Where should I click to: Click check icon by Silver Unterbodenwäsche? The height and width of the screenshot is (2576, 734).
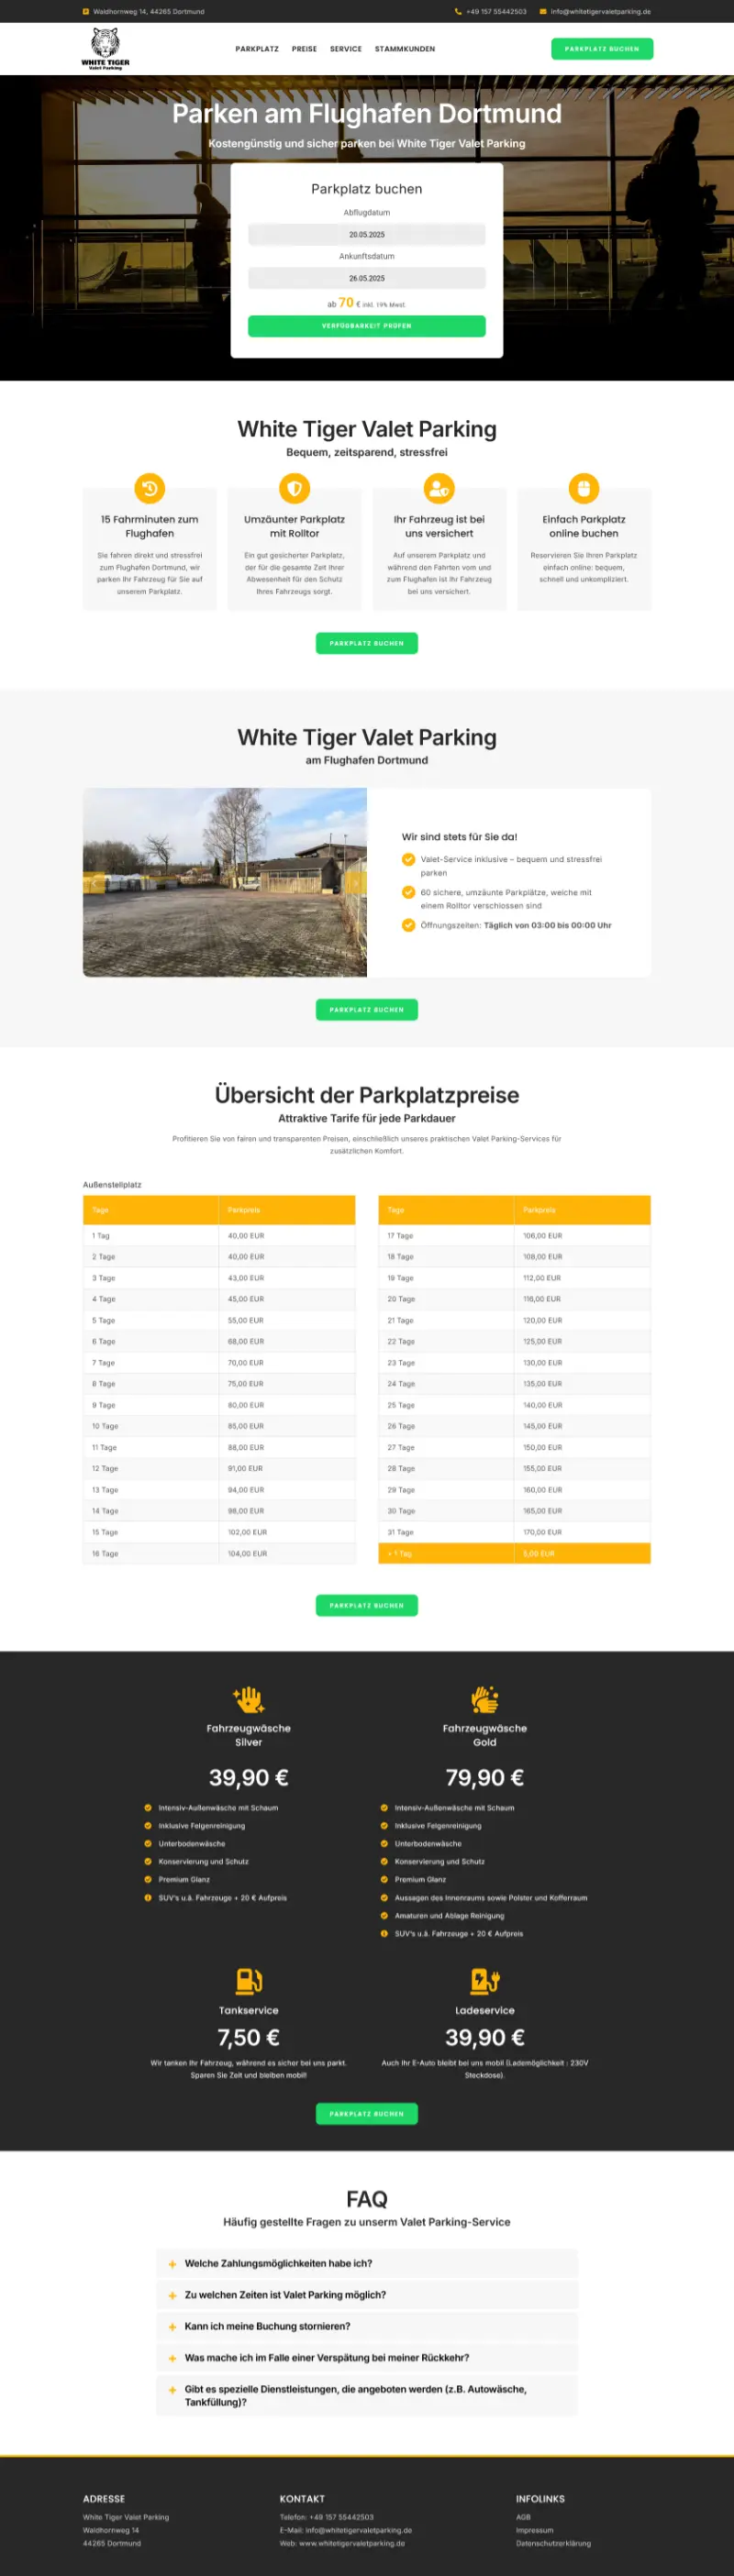(148, 1843)
